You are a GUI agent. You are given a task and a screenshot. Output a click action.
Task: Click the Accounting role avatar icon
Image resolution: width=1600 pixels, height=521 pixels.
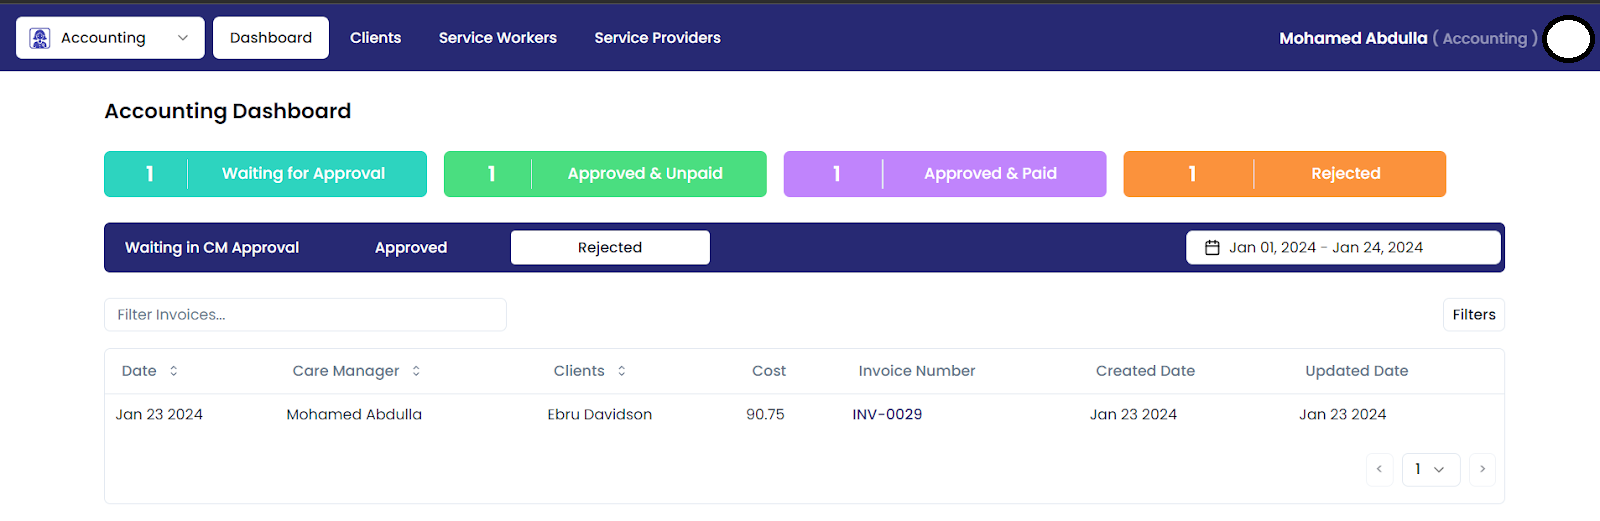coord(40,38)
